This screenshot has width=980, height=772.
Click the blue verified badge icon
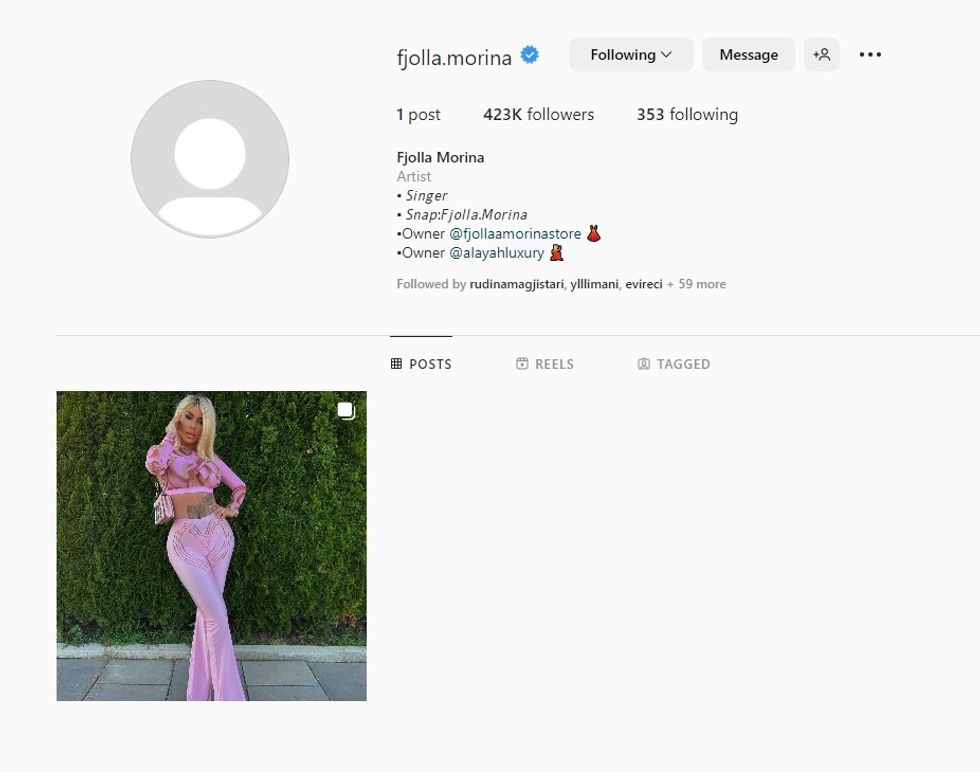coord(529,55)
